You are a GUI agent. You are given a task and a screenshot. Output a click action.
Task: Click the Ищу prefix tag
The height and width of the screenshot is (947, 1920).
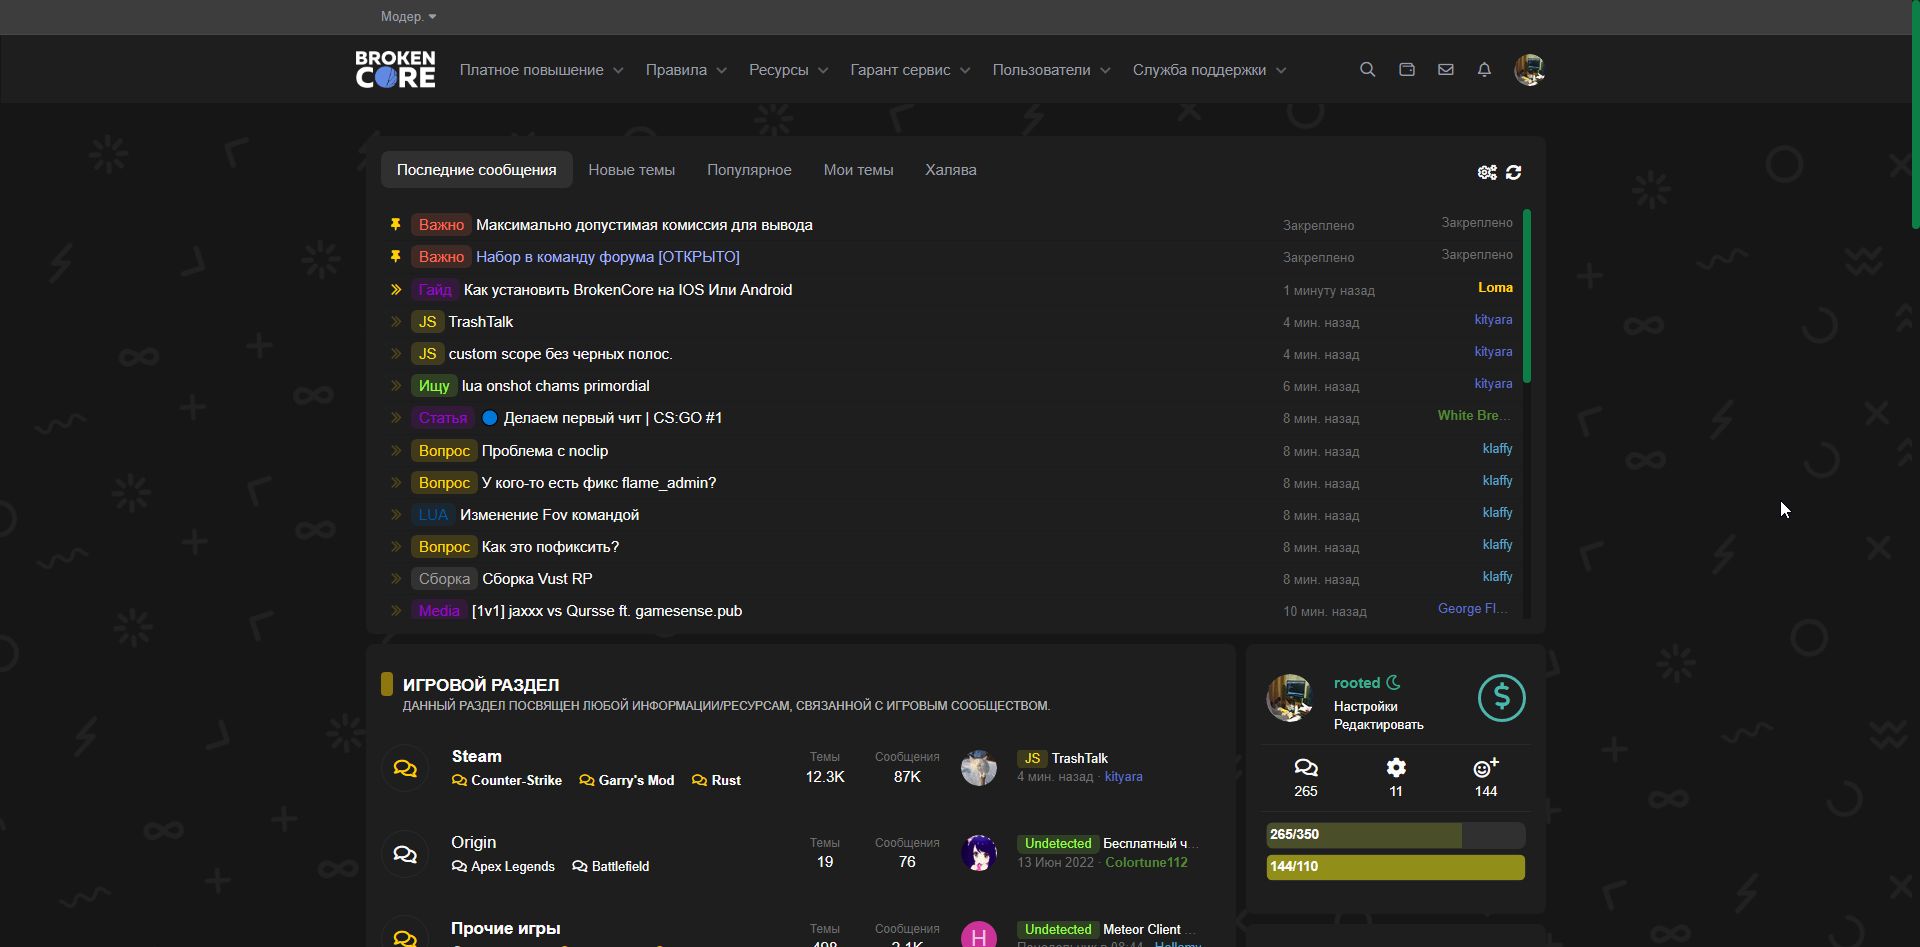click(434, 386)
